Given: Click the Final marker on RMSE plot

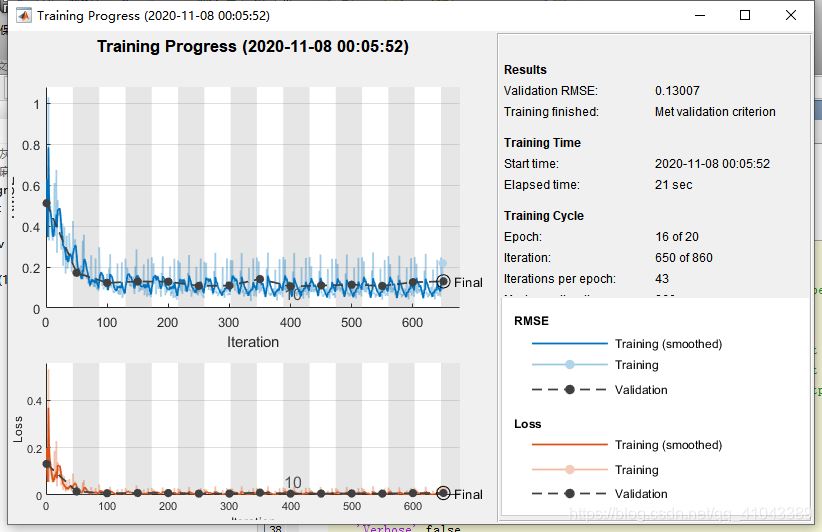Looking at the screenshot, I should point(444,282).
